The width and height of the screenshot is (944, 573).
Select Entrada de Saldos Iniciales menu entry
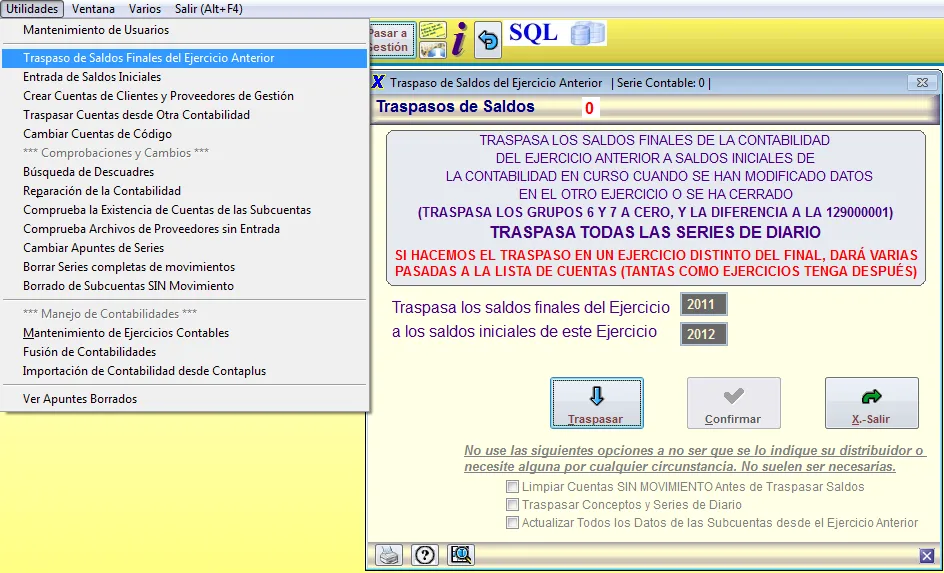click(92, 77)
